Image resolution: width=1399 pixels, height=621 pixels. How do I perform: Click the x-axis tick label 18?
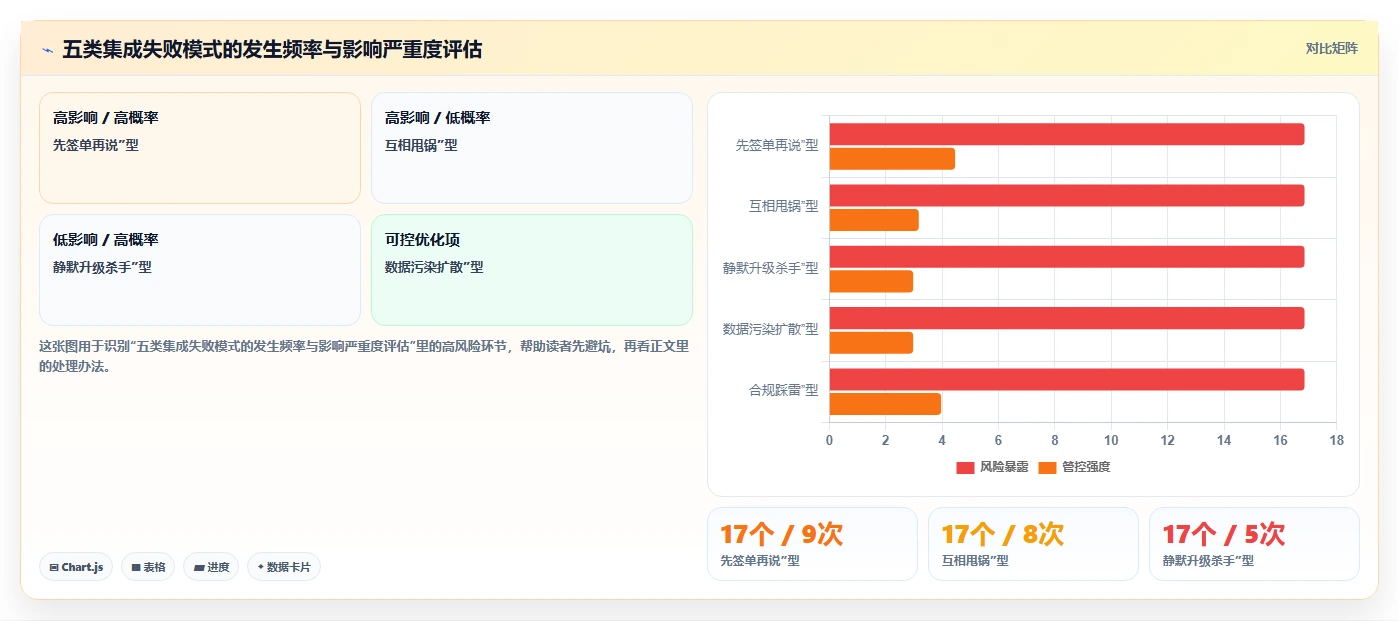pos(1337,440)
